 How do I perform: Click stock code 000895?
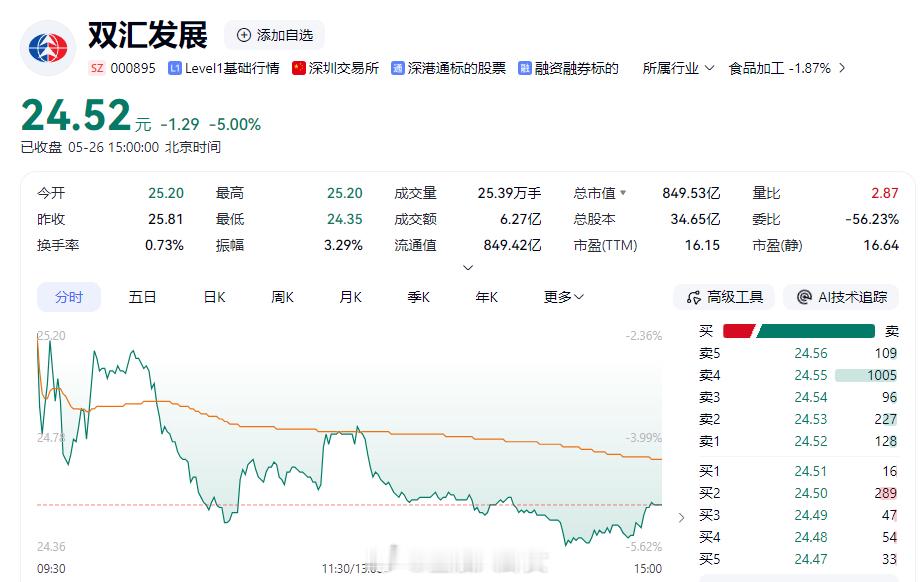point(133,68)
